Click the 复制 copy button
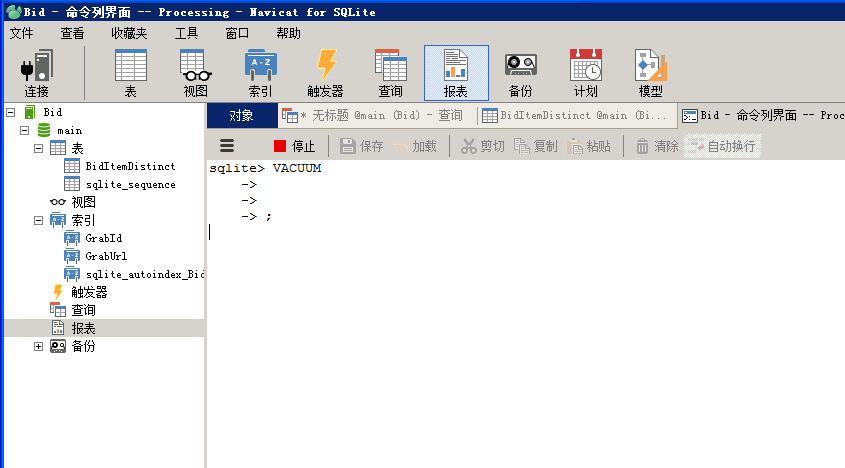This screenshot has width=845, height=468. [536, 146]
